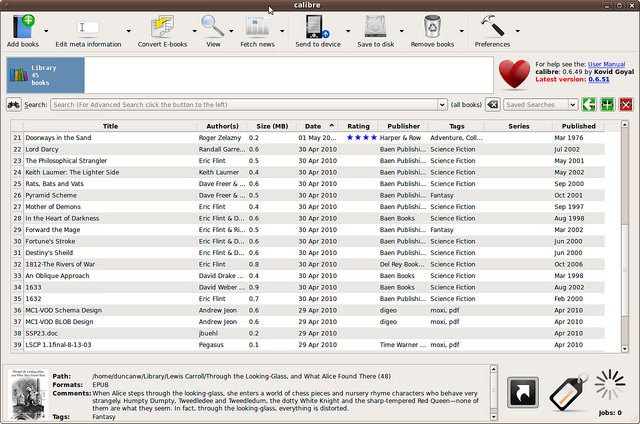
Task: Select the Library bookshelf icon
Action: click(19, 75)
